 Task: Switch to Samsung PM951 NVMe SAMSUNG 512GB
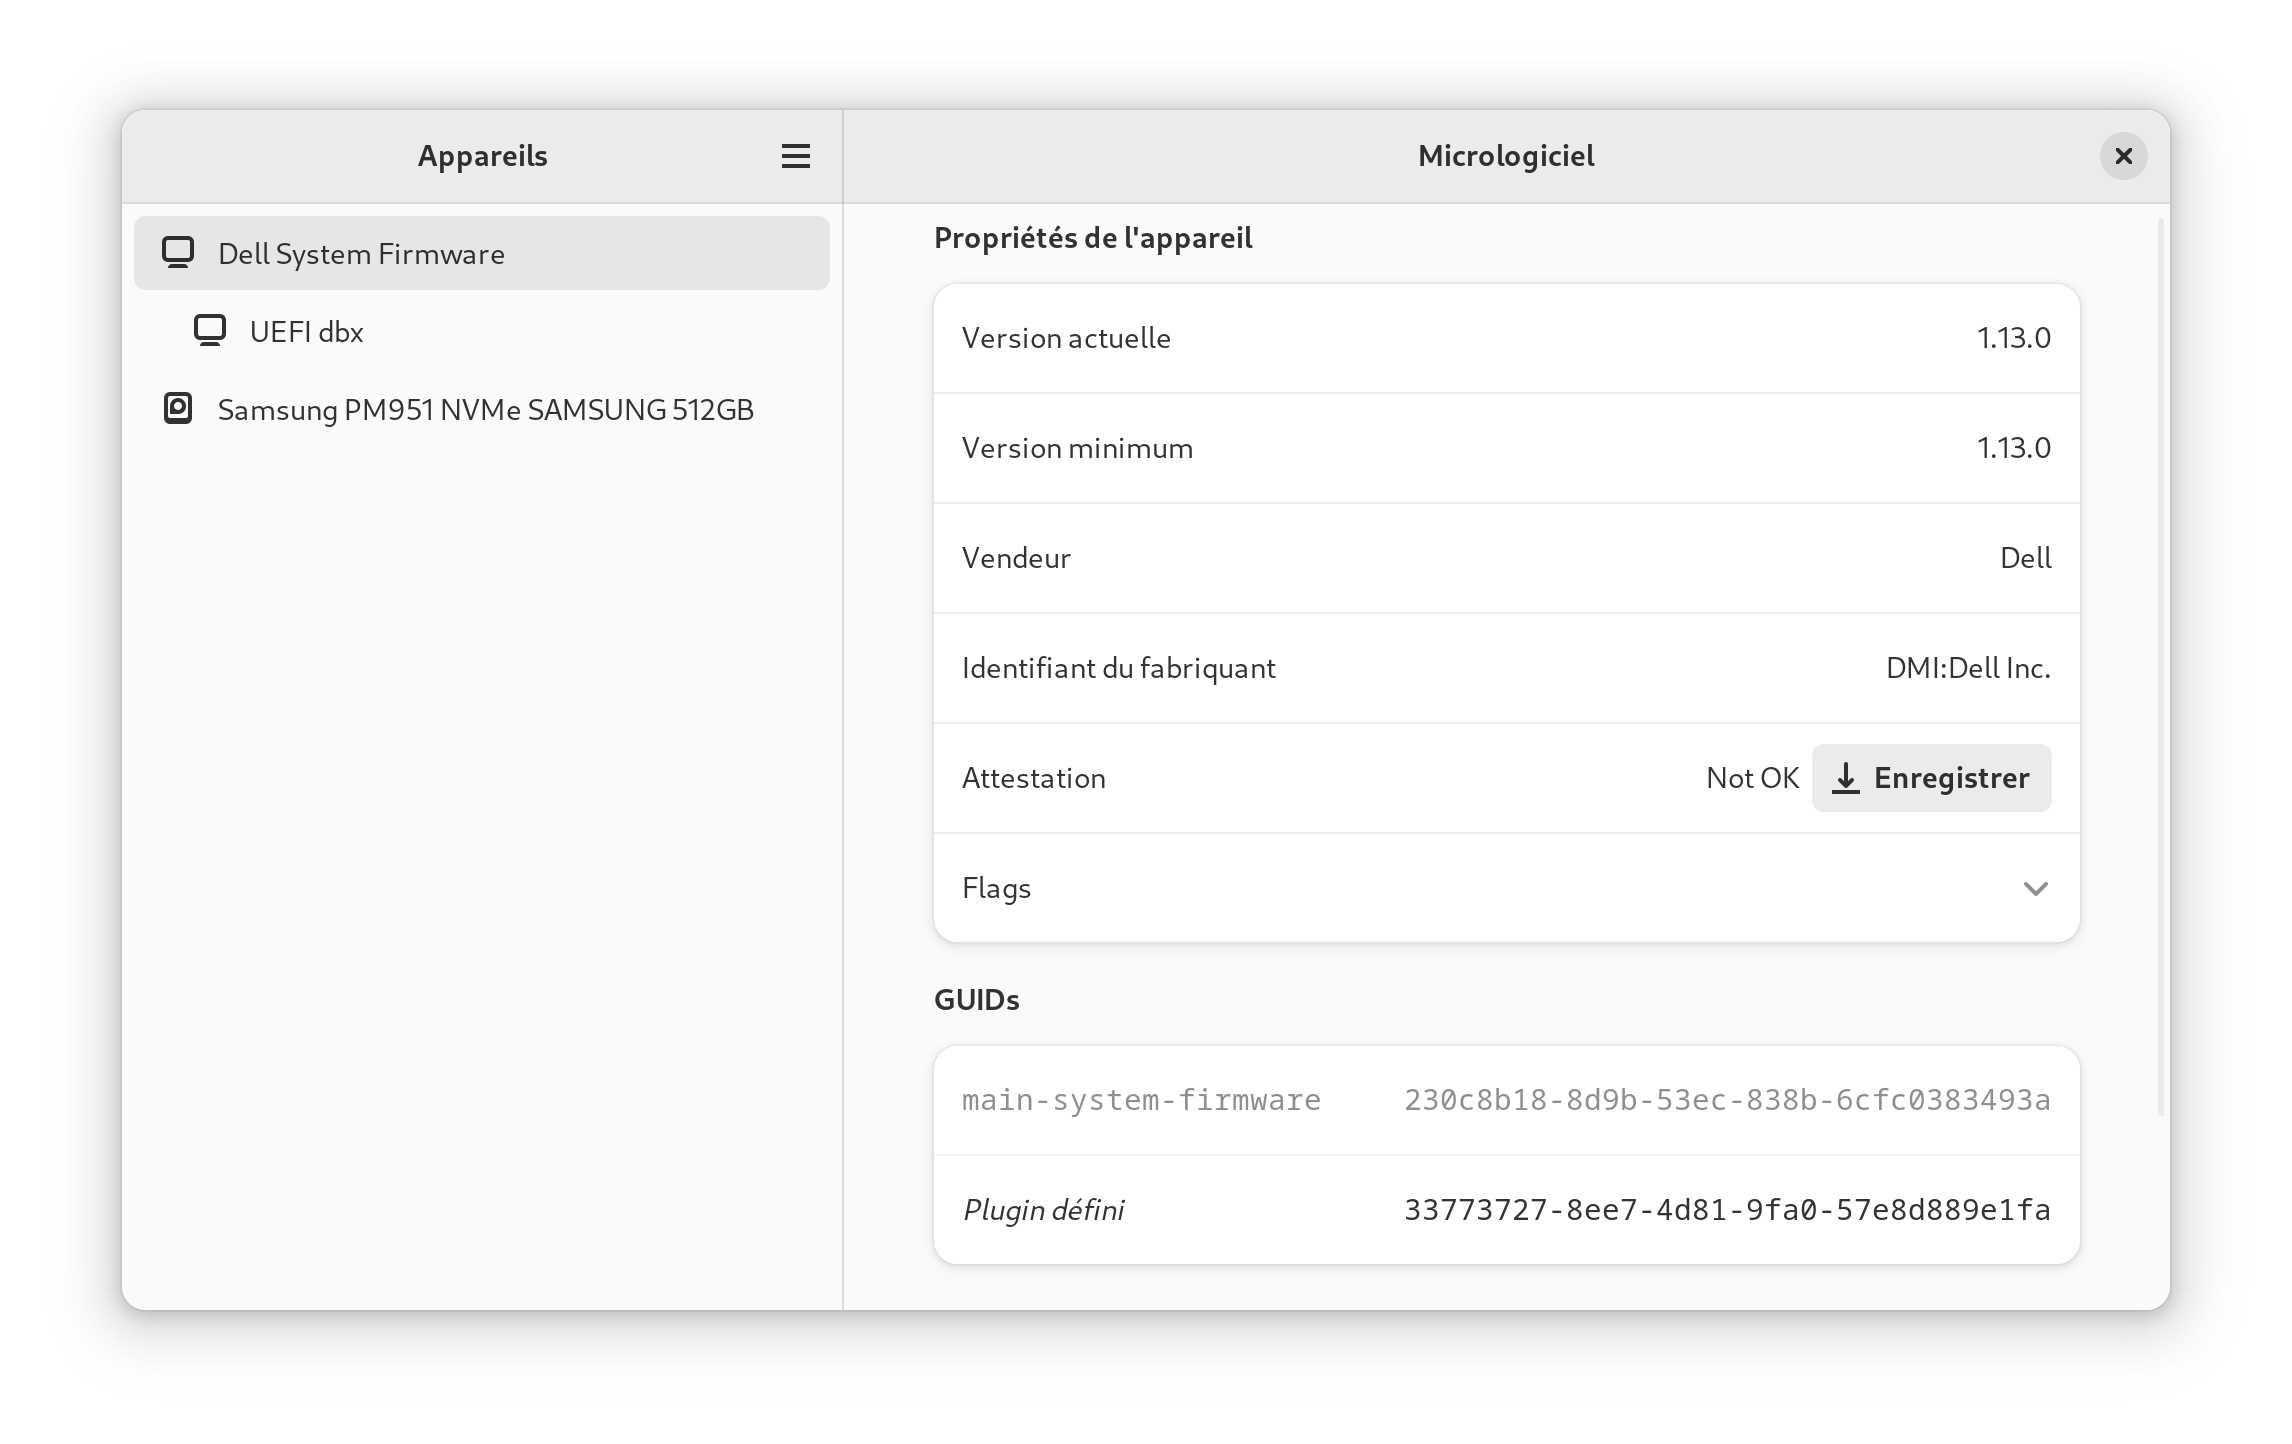pyautogui.click(x=485, y=408)
